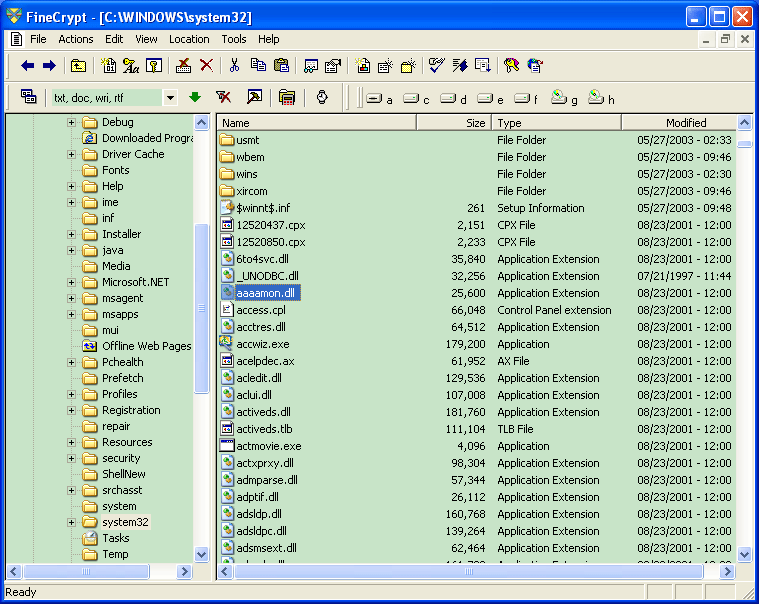Paste with the clipboard toolbar icon

click(281, 65)
